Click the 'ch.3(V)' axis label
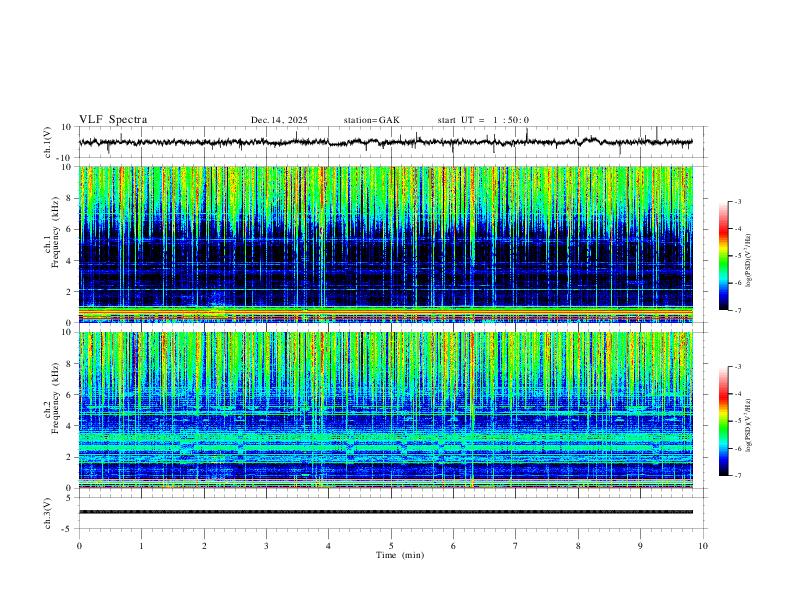The image size is (792, 612). [48, 513]
